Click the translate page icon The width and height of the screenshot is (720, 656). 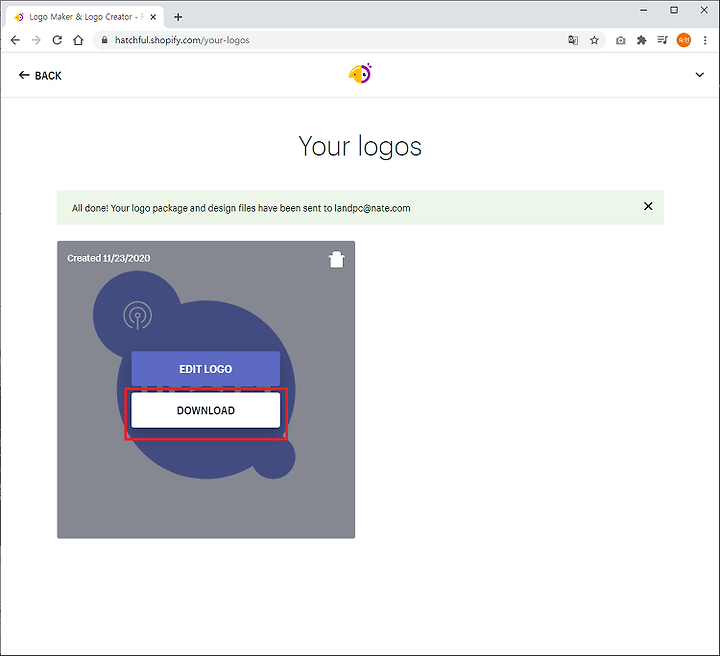pyautogui.click(x=573, y=40)
